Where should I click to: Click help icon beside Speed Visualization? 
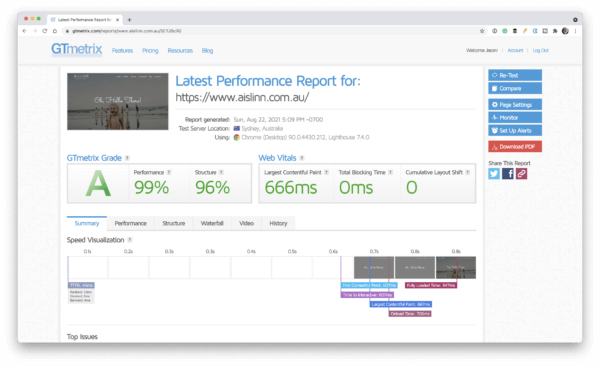click(130, 240)
